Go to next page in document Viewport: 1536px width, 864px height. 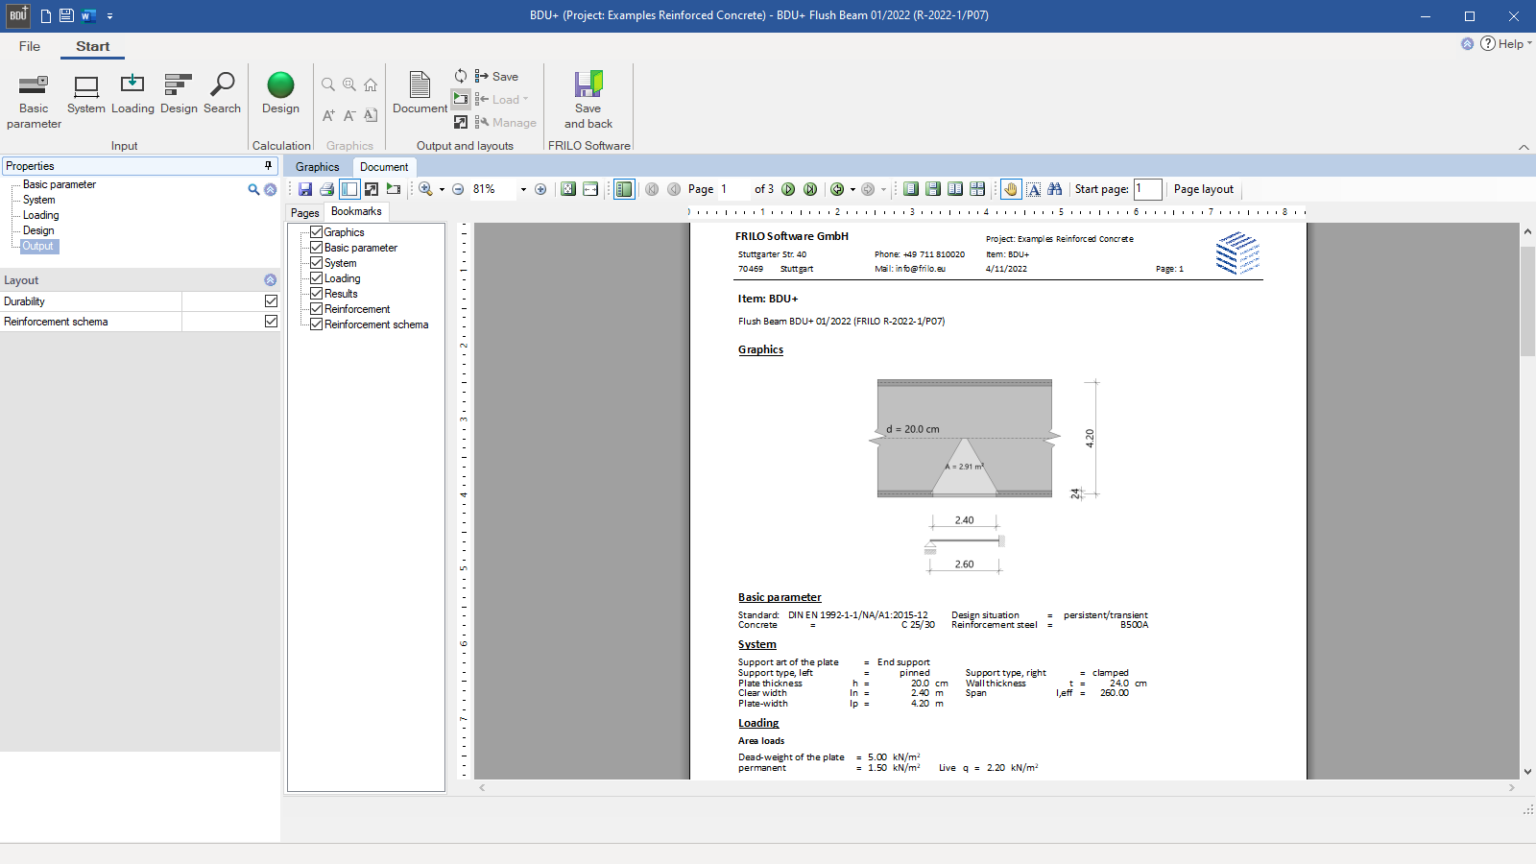click(x=788, y=189)
